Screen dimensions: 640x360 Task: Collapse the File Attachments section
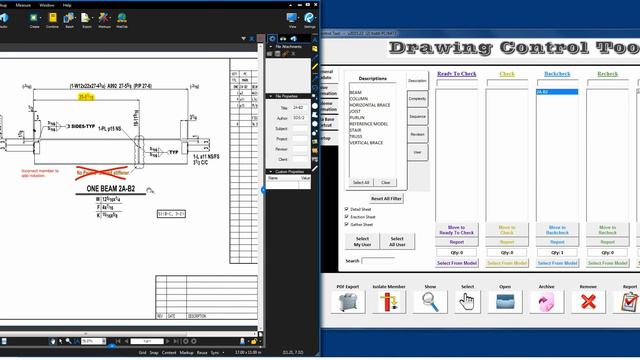click(x=270, y=47)
